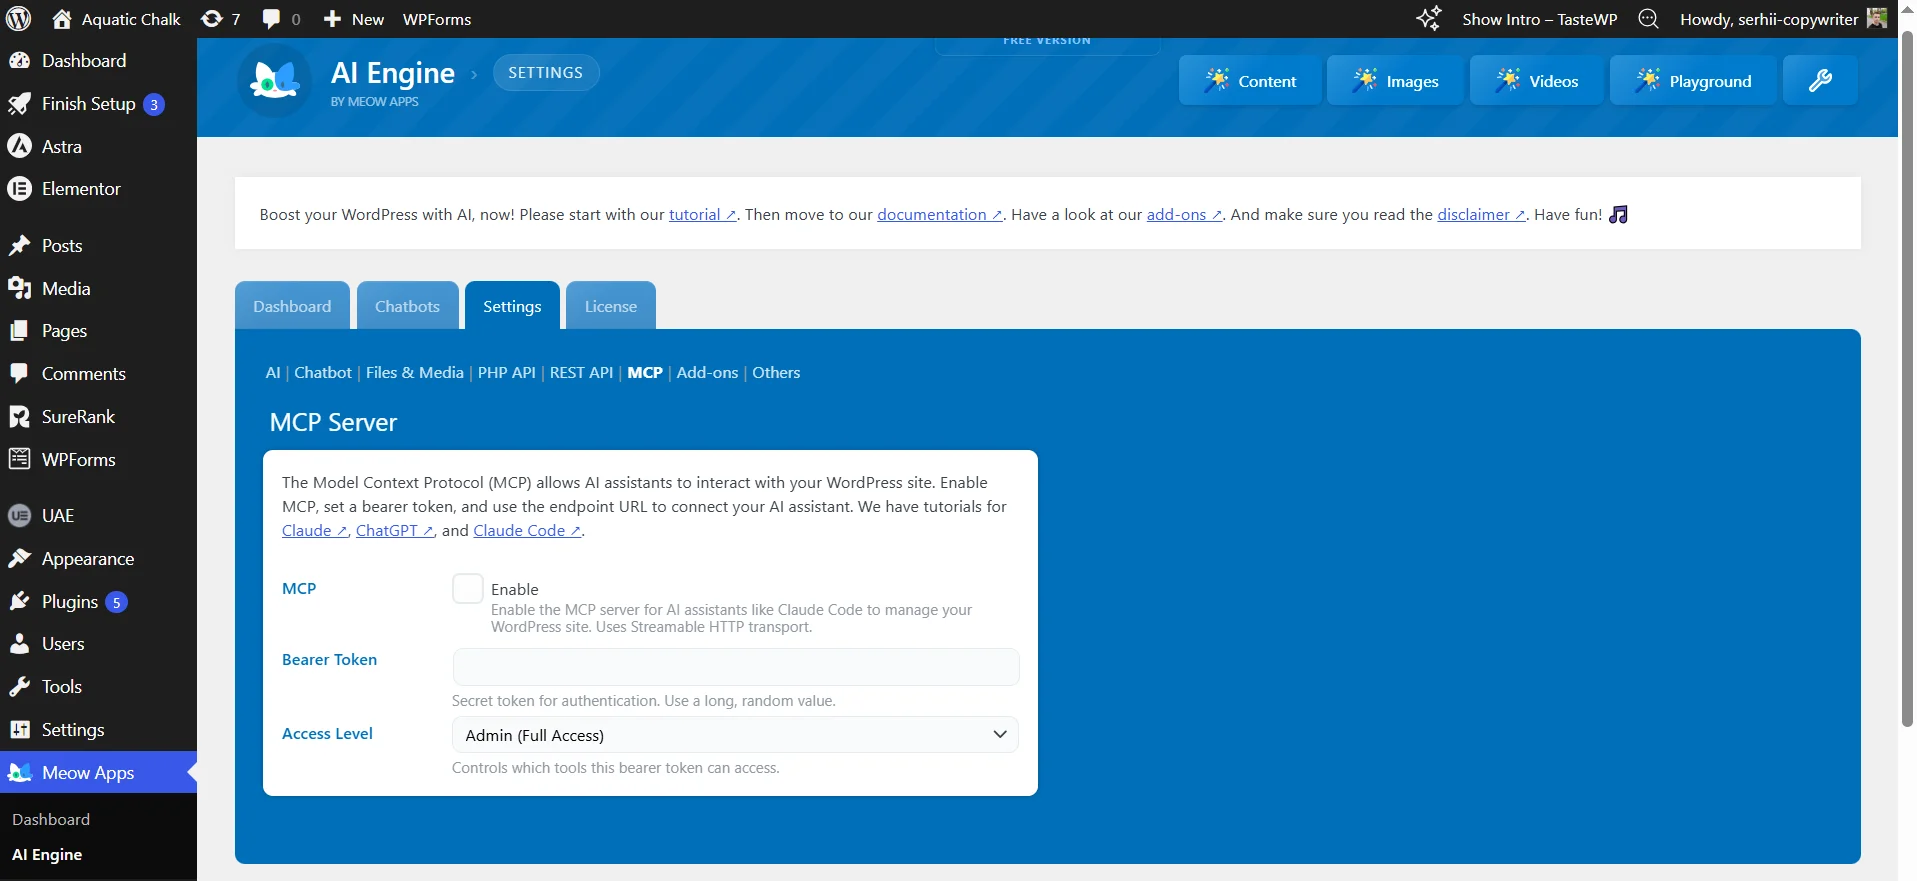Click the UAE icon in sidebar
Screen dimensions: 1917x881
click(20, 516)
